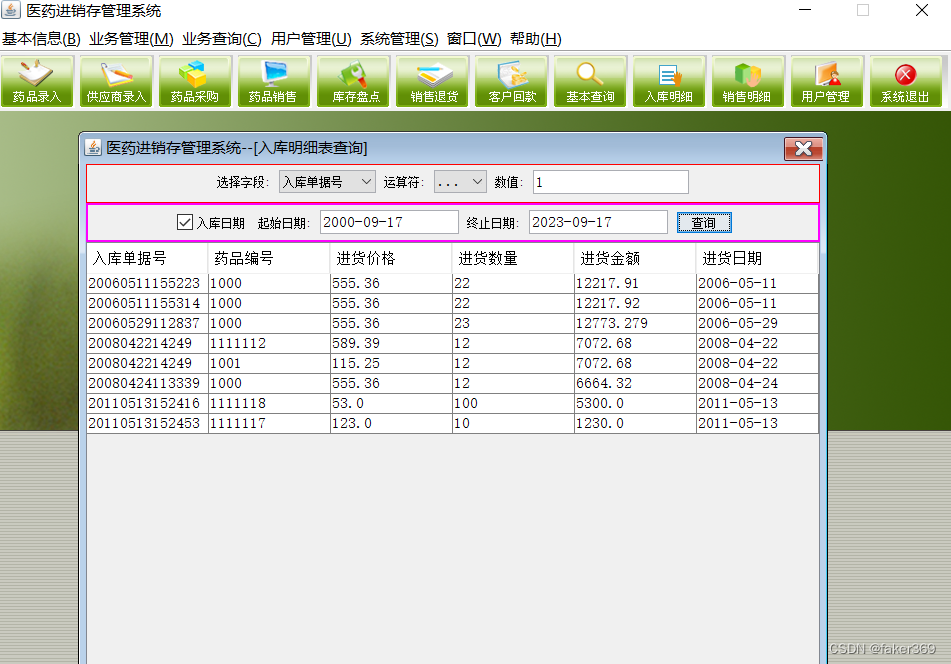
Task: Open the 用户管理 toolbar icon
Action: click(x=827, y=81)
